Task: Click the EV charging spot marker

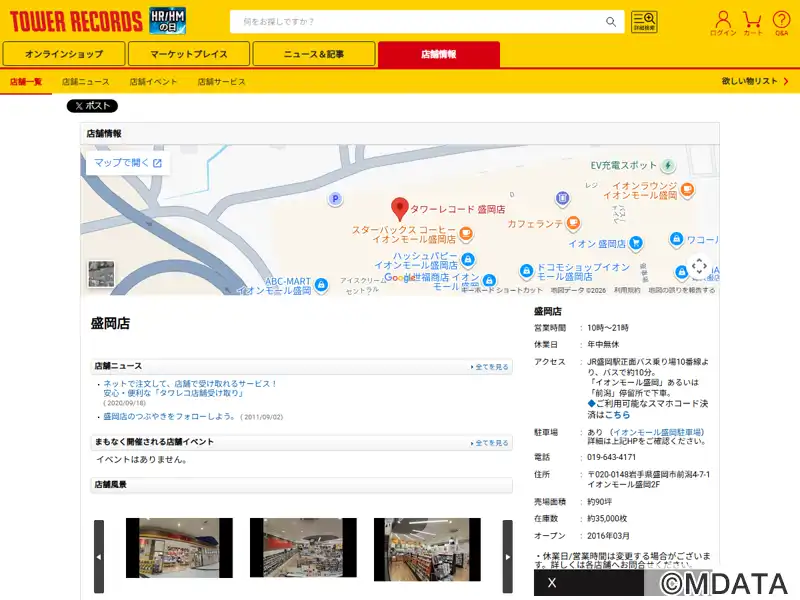Action: point(667,165)
